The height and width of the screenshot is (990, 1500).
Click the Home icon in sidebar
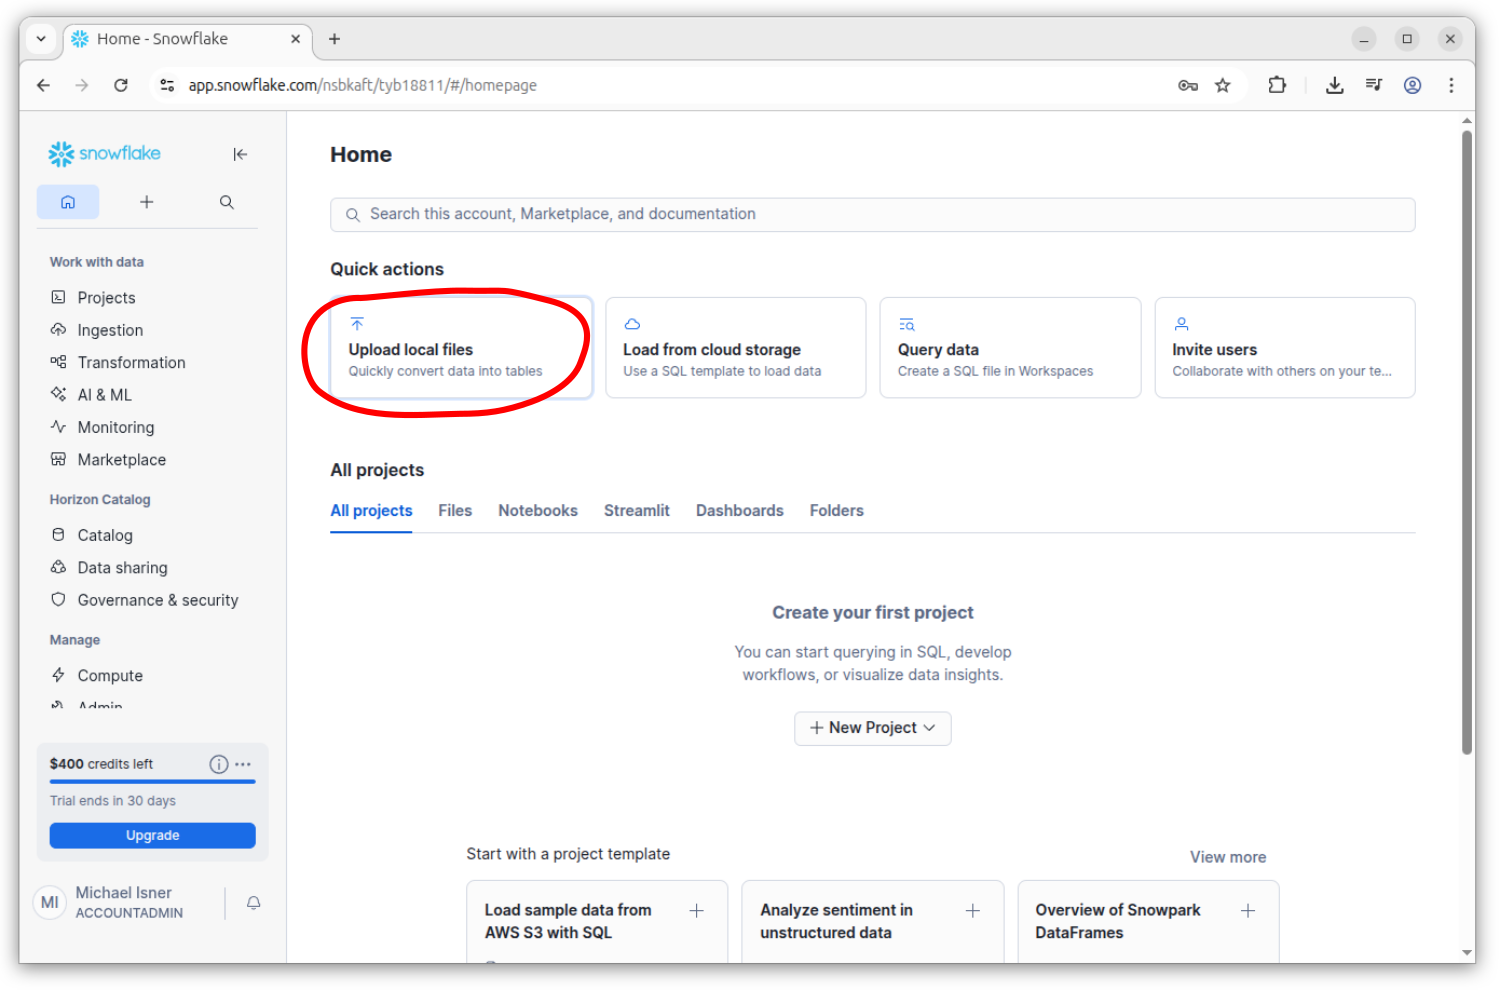(x=68, y=202)
